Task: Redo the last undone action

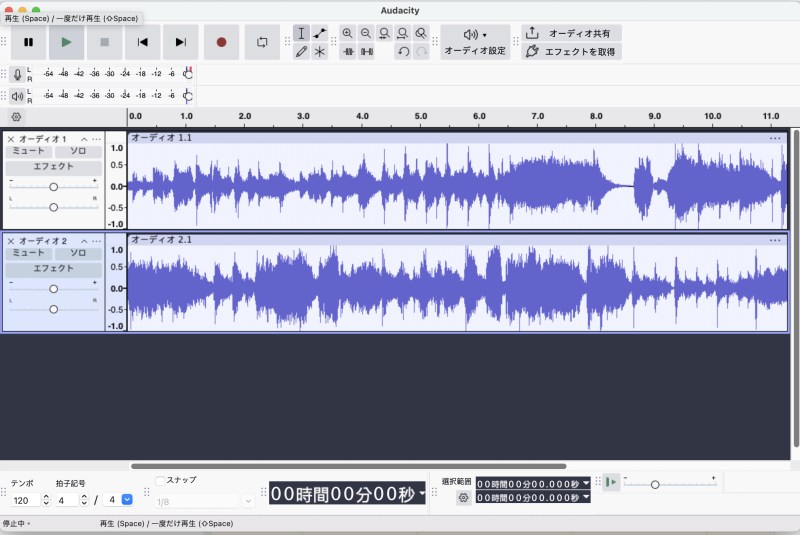Action: click(x=421, y=52)
